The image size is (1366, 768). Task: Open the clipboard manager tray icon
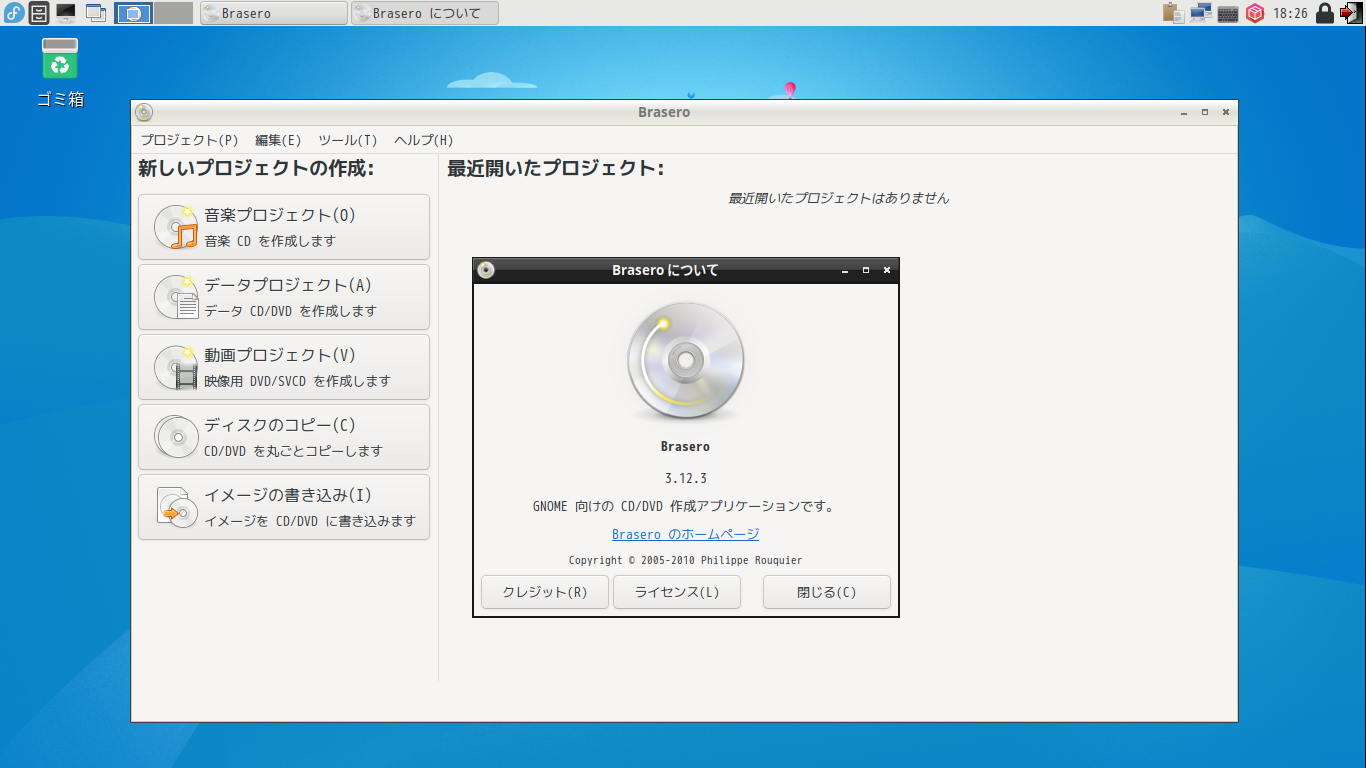point(1174,13)
